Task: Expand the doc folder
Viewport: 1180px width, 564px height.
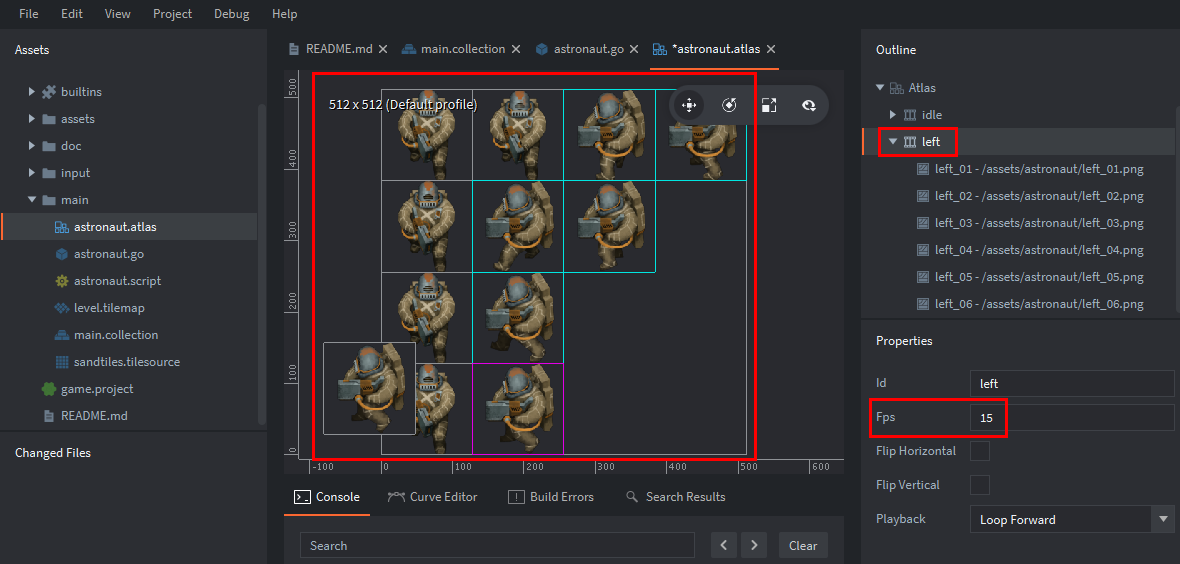Action: point(32,146)
